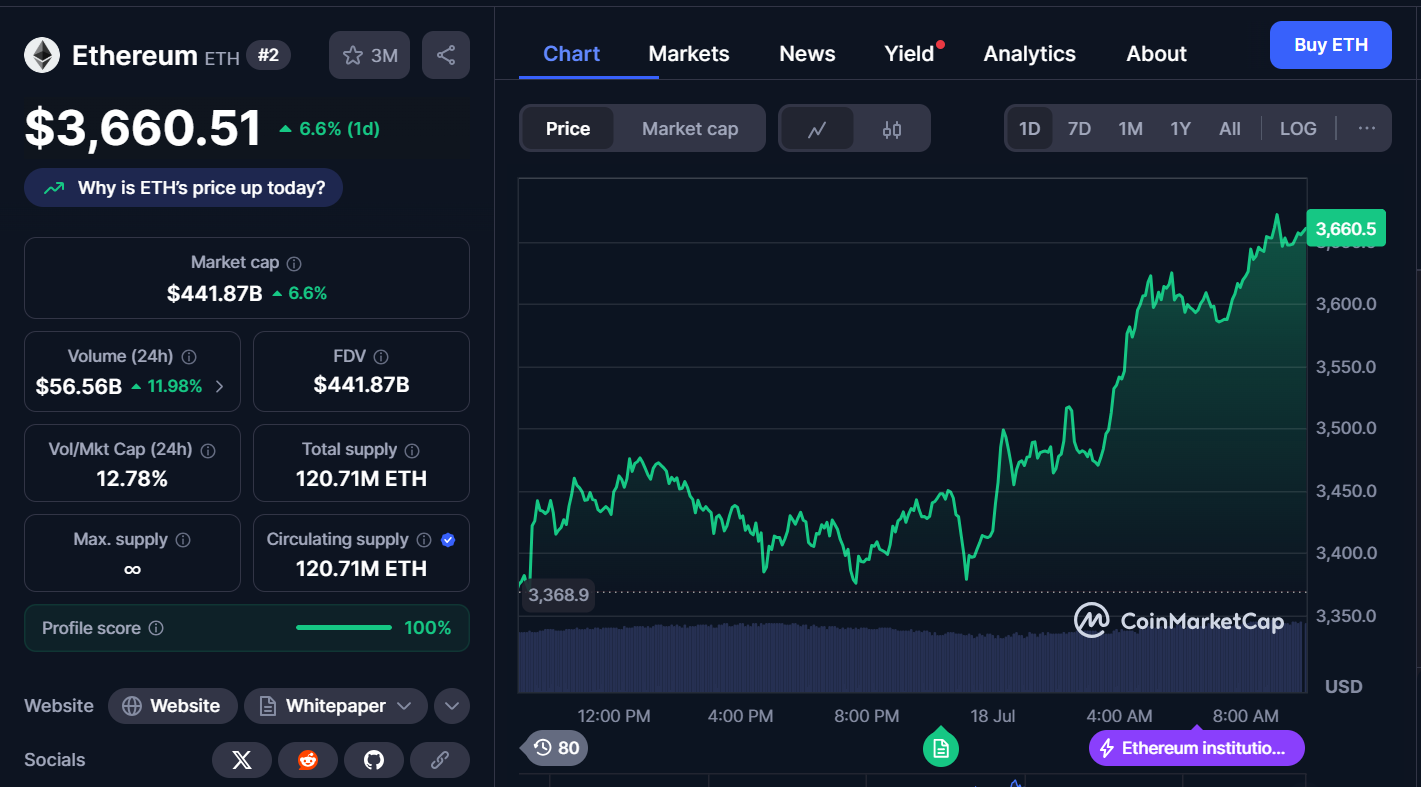The height and width of the screenshot is (787, 1421).
Task: Open the chain-link social icon
Action: click(x=440, y=760)
